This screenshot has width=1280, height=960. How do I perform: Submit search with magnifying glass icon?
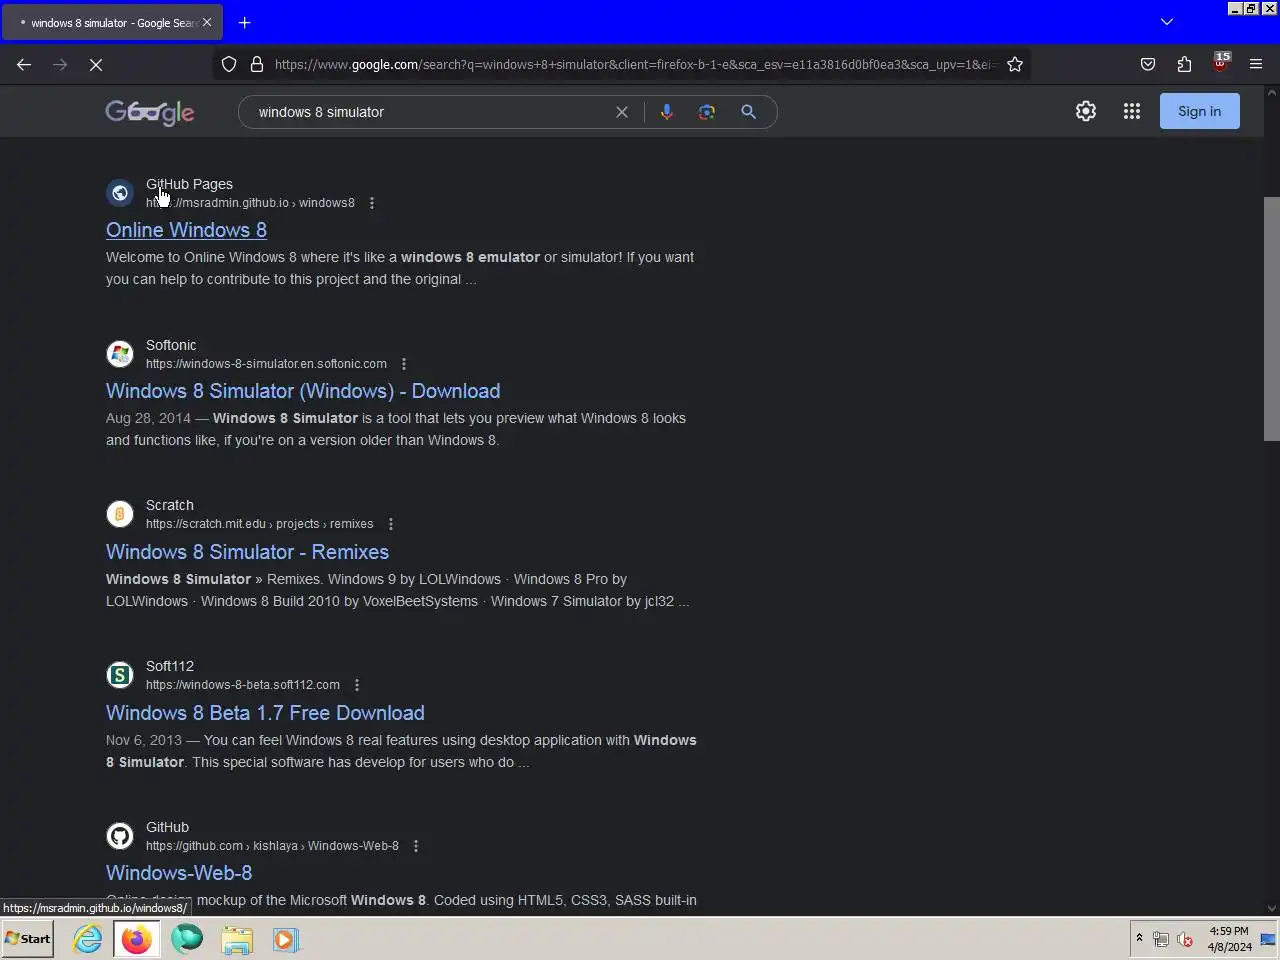pyautogui.click(x=748, y=112)
